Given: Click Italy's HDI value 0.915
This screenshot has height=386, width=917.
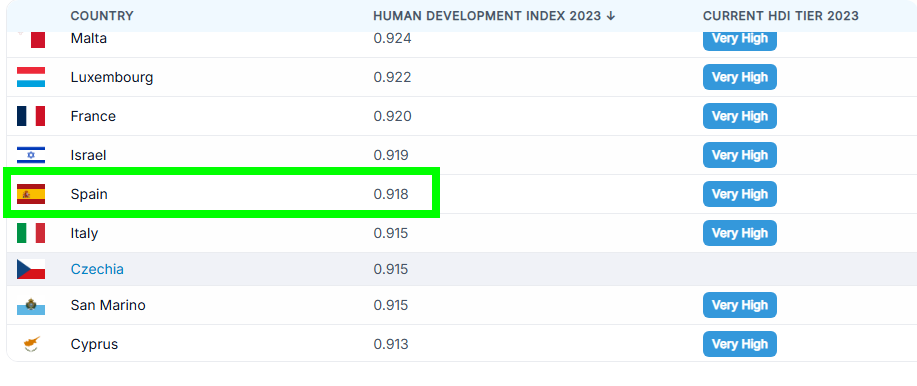Looking at the screenshot, I should (391, 233).
